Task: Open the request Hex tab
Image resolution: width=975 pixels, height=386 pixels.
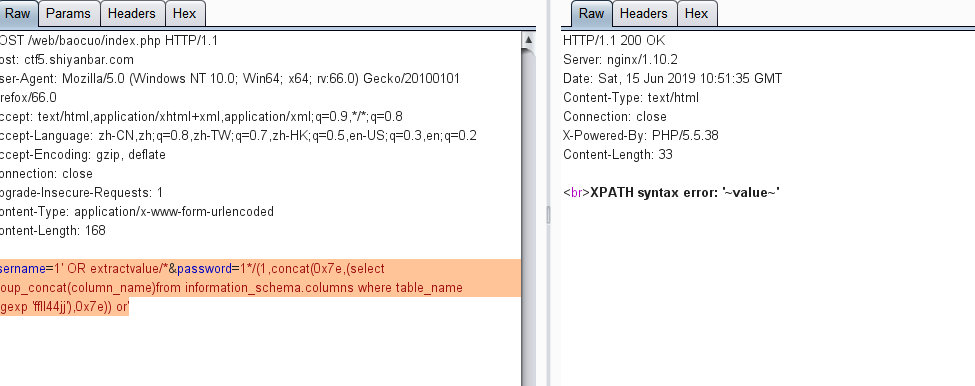Action: pos(185,14)
